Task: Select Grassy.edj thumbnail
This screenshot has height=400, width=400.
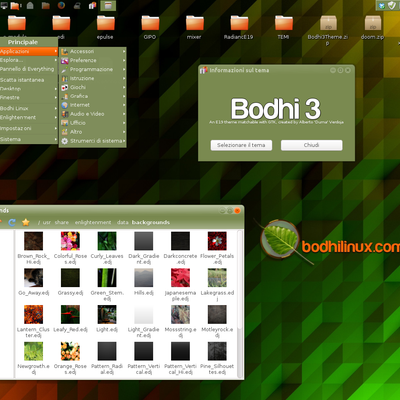Action: click(70, 278)
